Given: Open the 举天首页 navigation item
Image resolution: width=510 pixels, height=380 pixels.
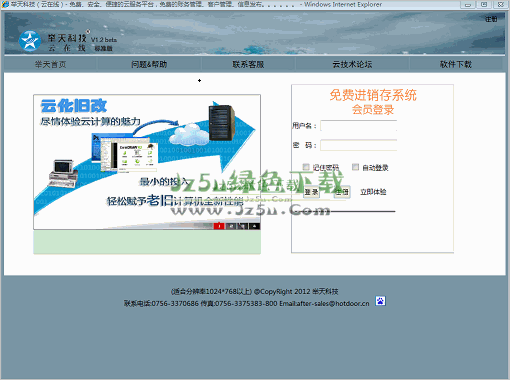Looking at the screenshot, I should (51, 64).
